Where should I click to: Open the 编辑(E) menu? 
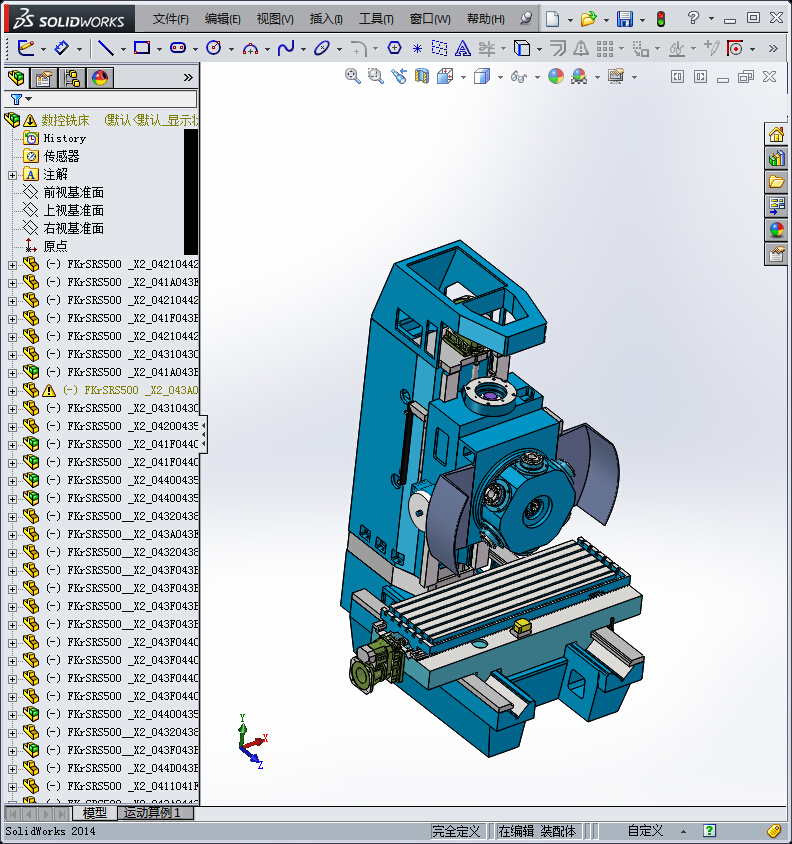pyautogui.click(x=222, y=19)
